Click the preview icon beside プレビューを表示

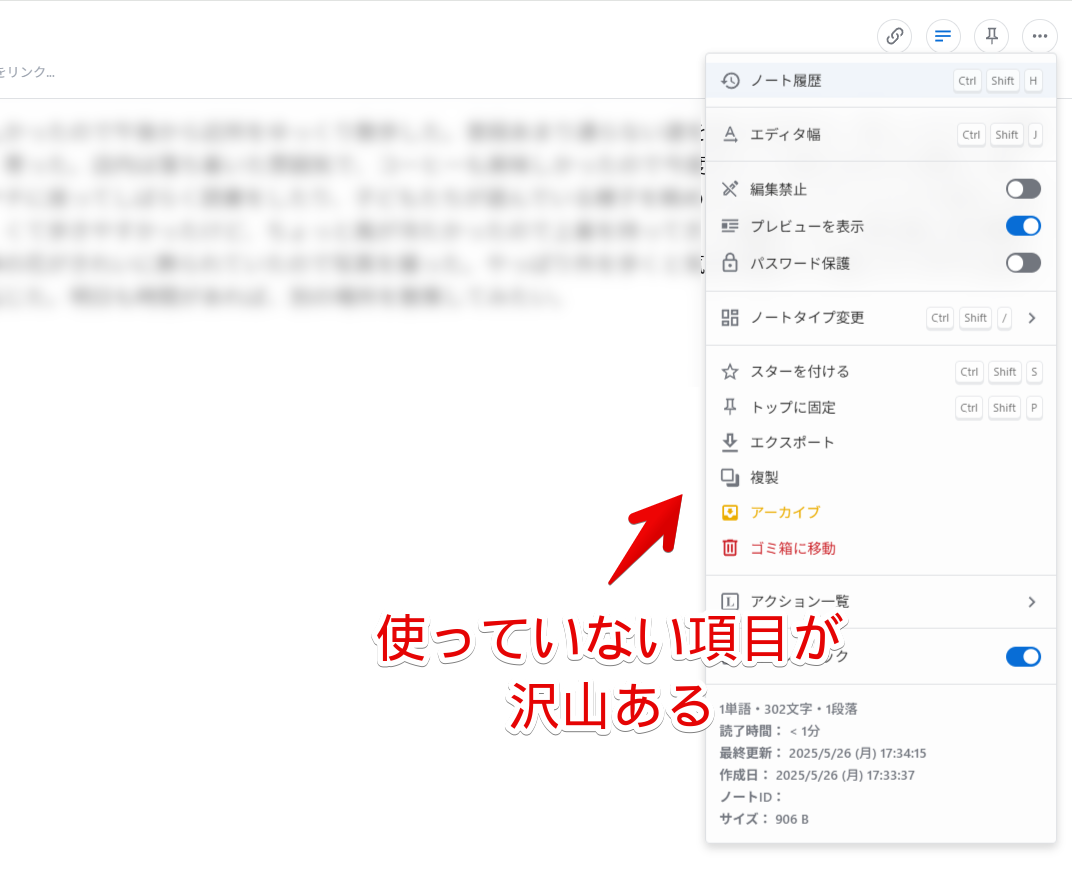click(x=730, y=226)
